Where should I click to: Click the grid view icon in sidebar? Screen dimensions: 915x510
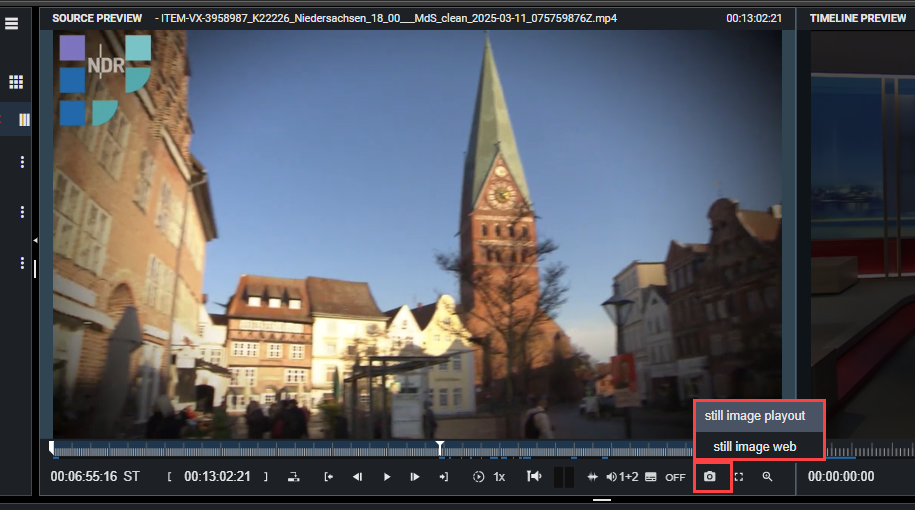click(x=16, y=82)
